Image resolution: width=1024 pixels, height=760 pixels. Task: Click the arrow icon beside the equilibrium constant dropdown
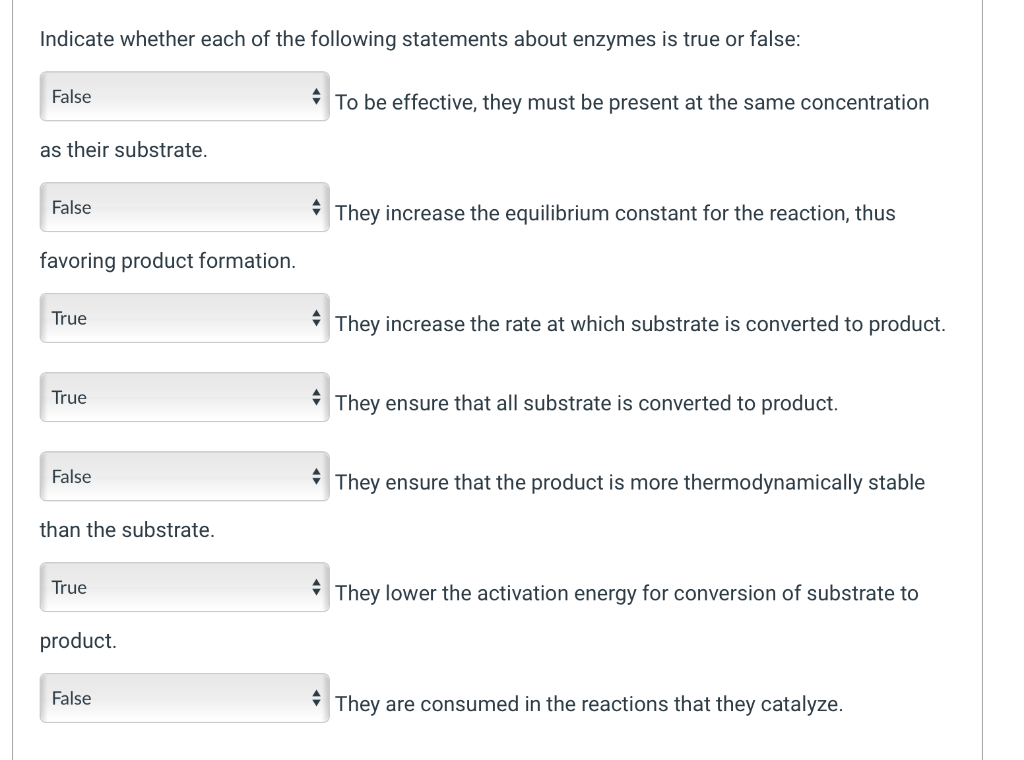pos(317,207)
